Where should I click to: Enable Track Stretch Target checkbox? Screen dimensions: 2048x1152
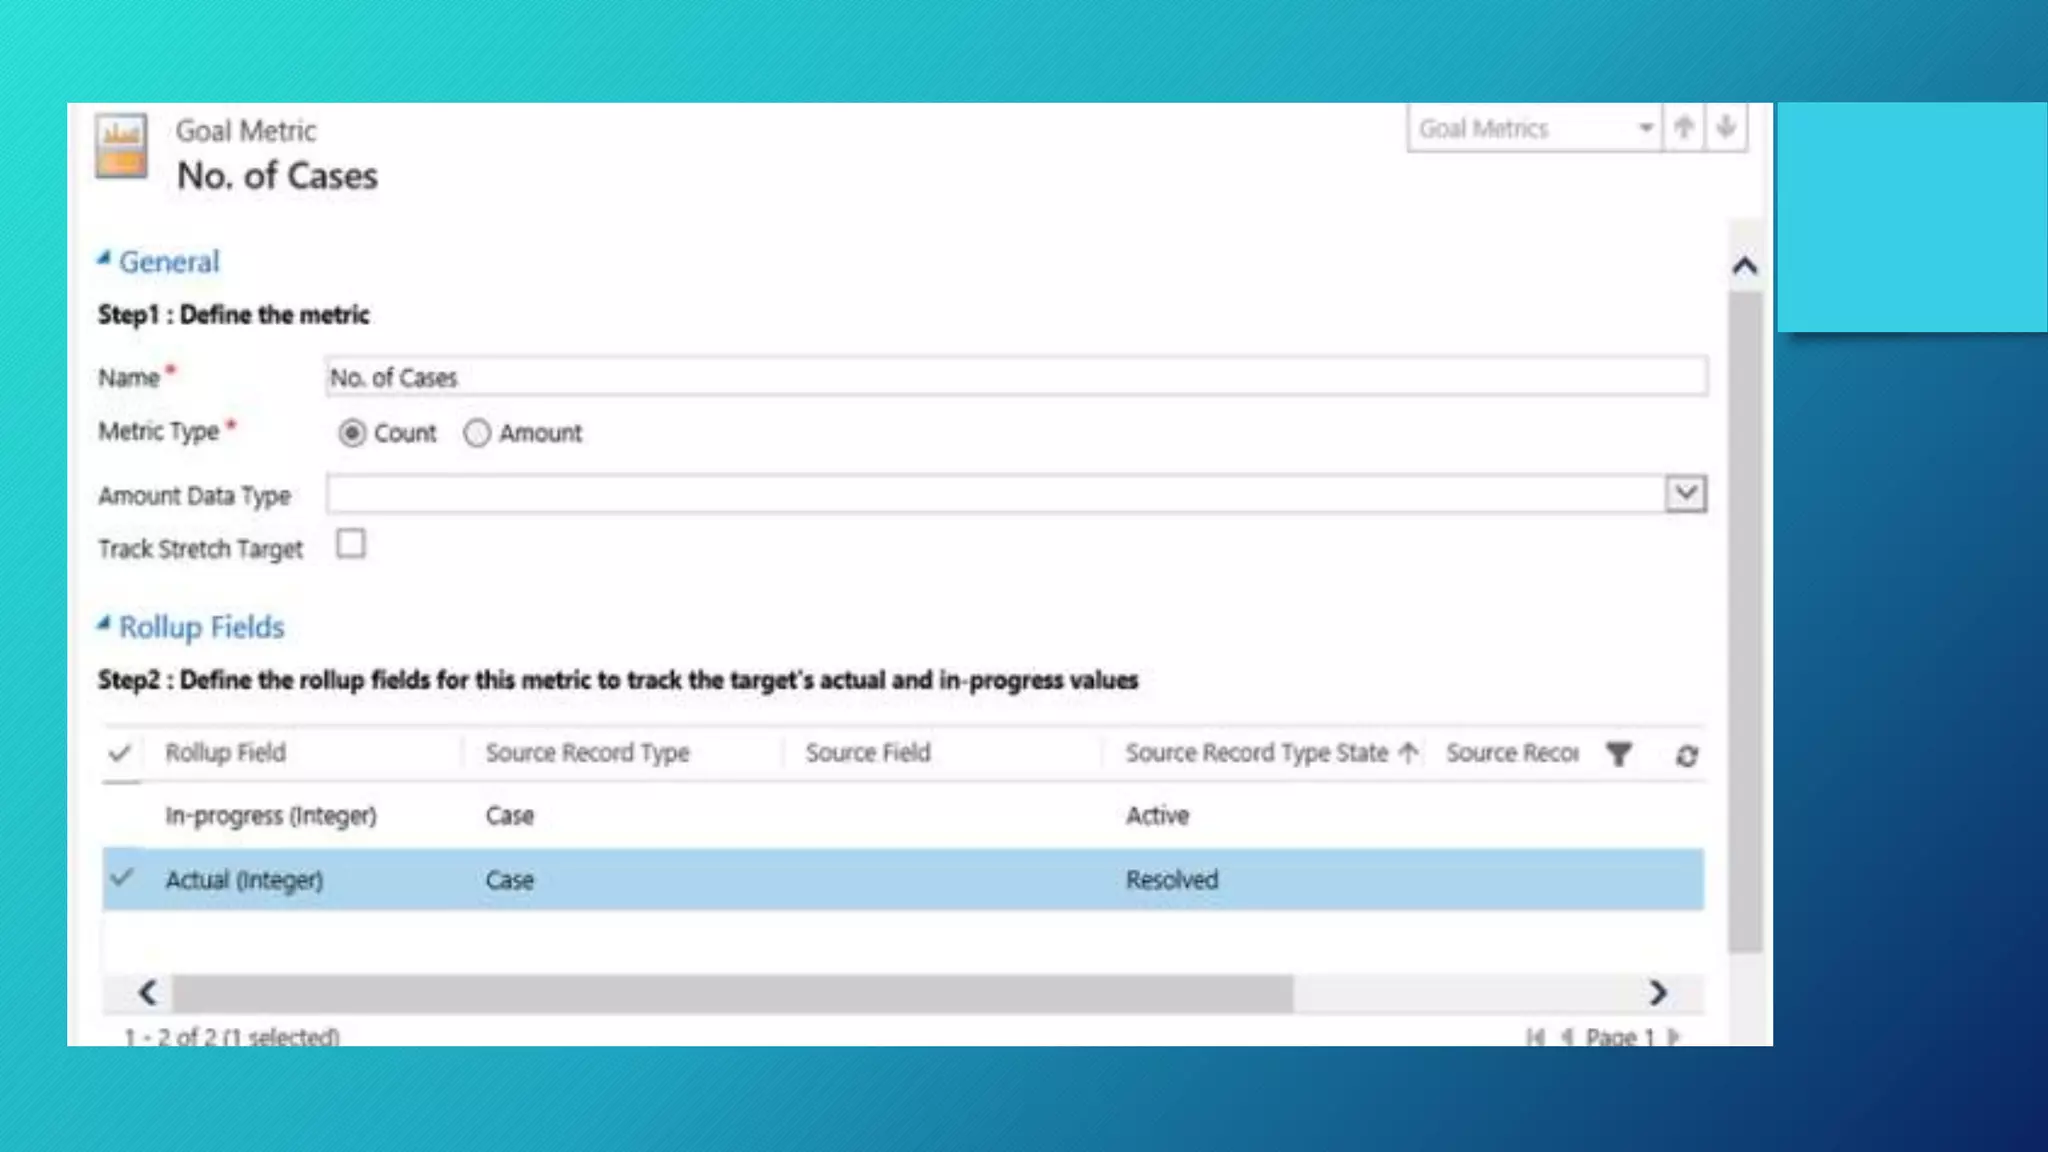point(351,544)
